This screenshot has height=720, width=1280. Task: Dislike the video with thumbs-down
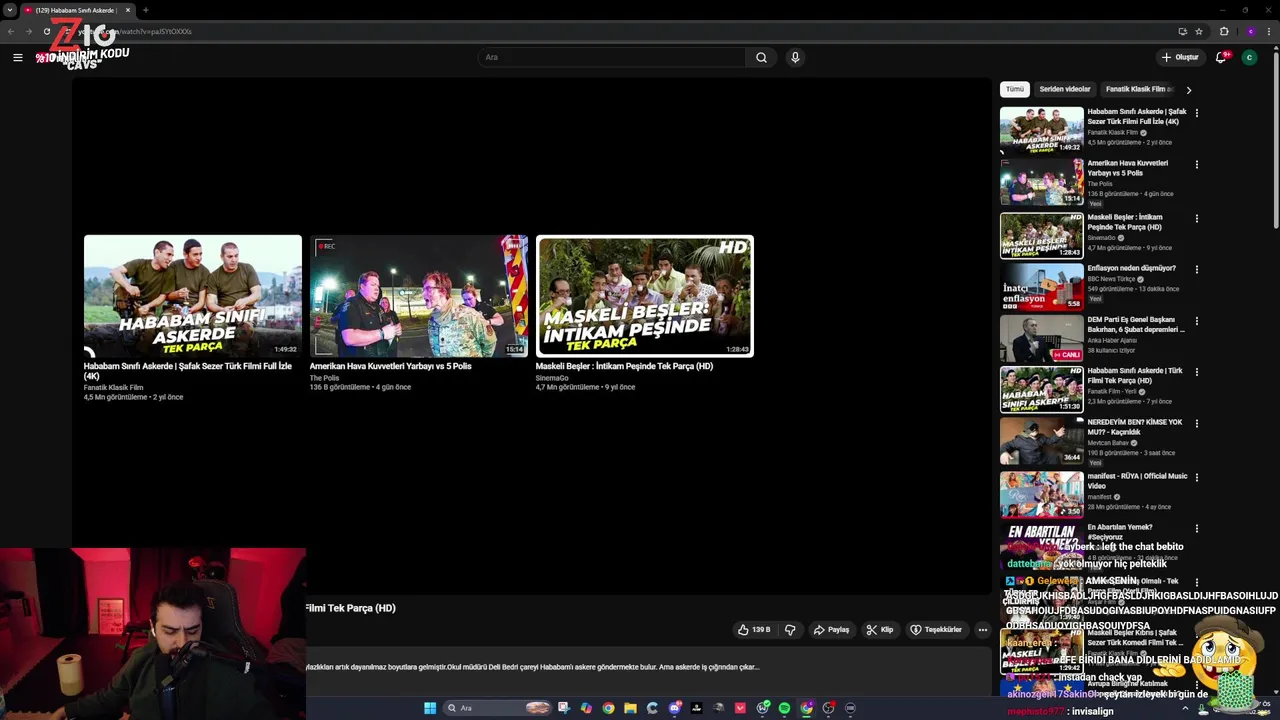[x=790, y=630]
